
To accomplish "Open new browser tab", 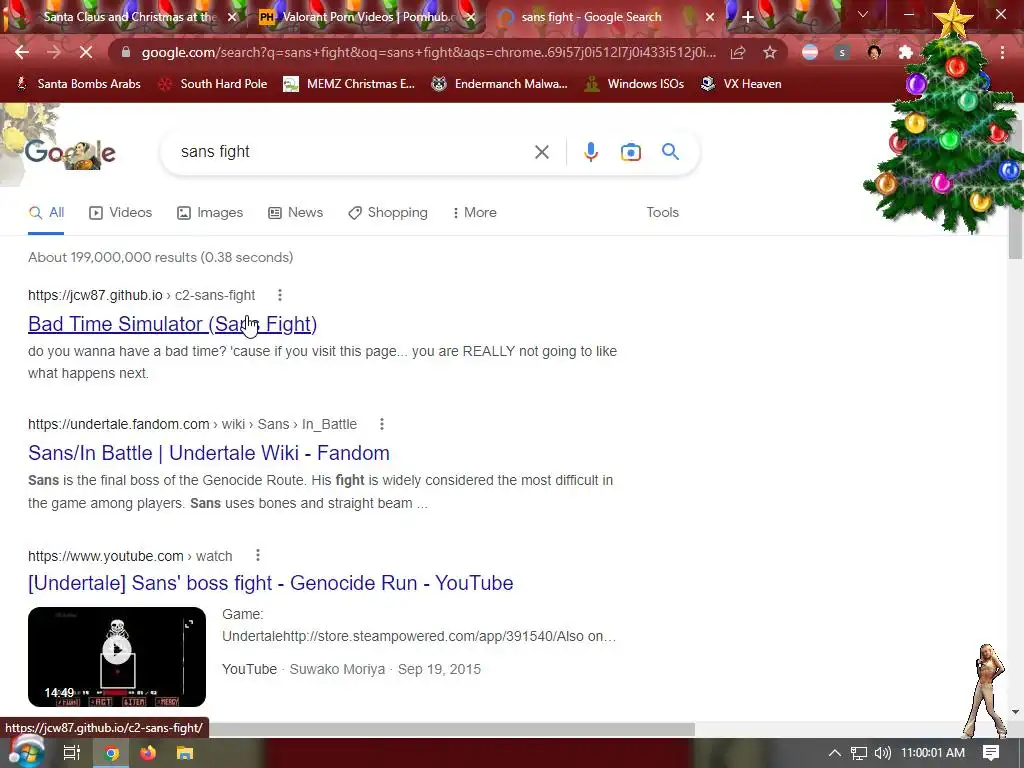I will tap(748, 17).
